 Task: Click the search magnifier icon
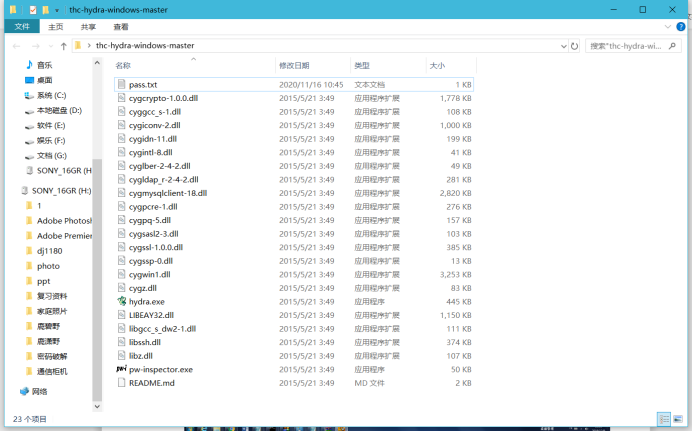coord(672,46)
